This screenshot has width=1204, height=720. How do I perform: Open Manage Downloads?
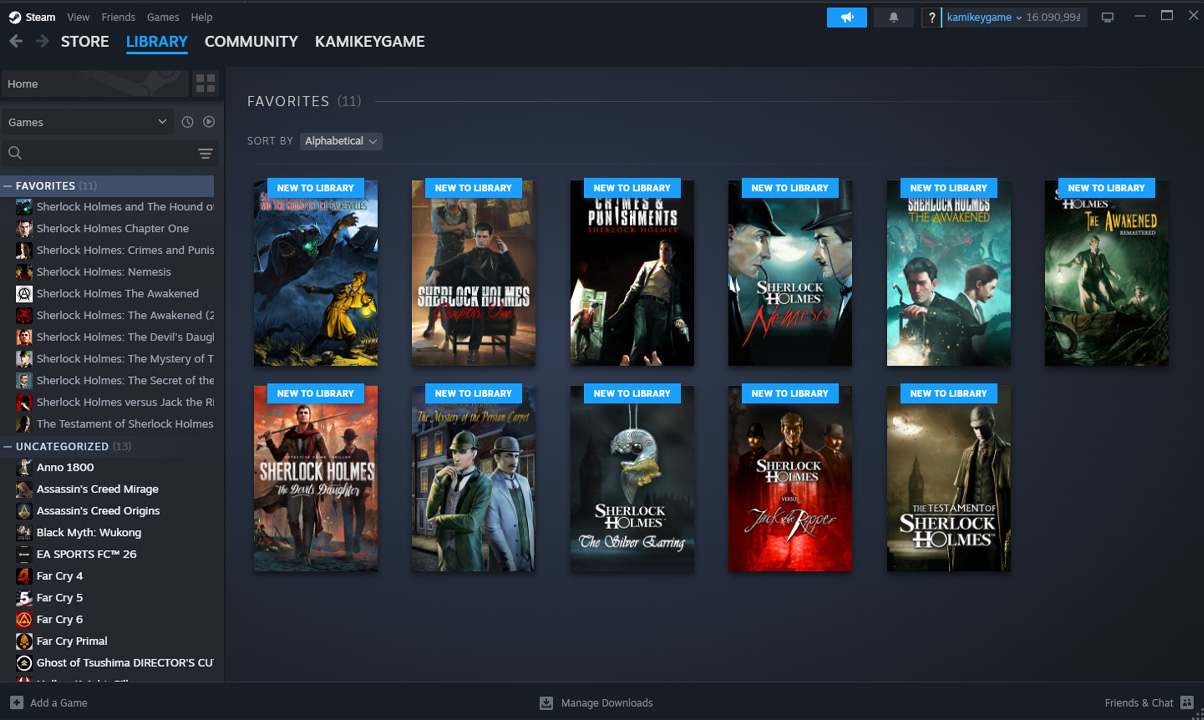click(596, 703)
